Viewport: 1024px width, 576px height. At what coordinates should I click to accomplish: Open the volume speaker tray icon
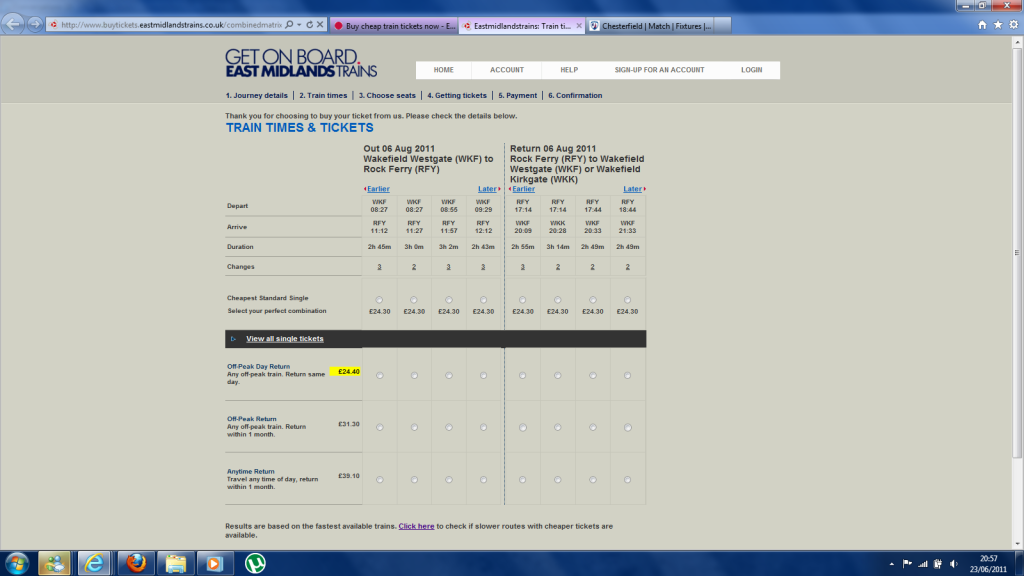click(x=954, y=564)
